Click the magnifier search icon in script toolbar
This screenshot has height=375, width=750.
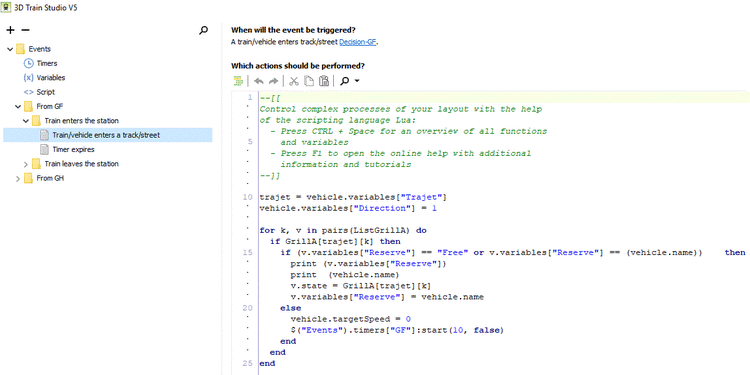point(344,81)
